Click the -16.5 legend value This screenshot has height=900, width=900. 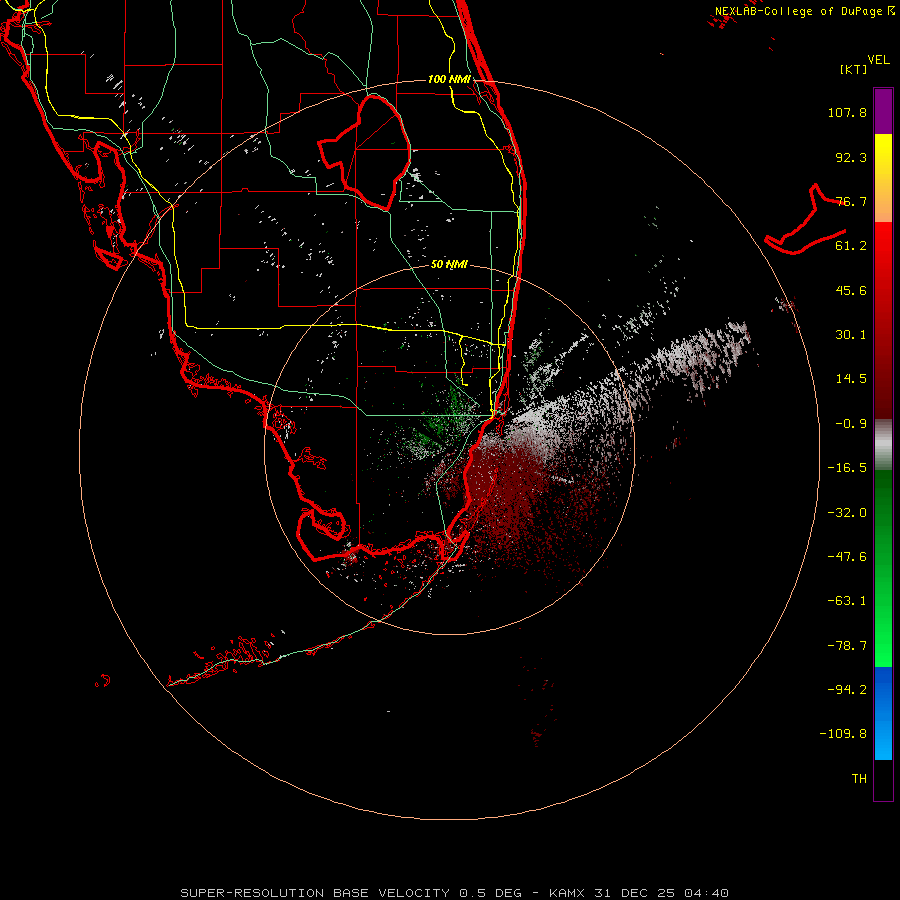point(847,468)
